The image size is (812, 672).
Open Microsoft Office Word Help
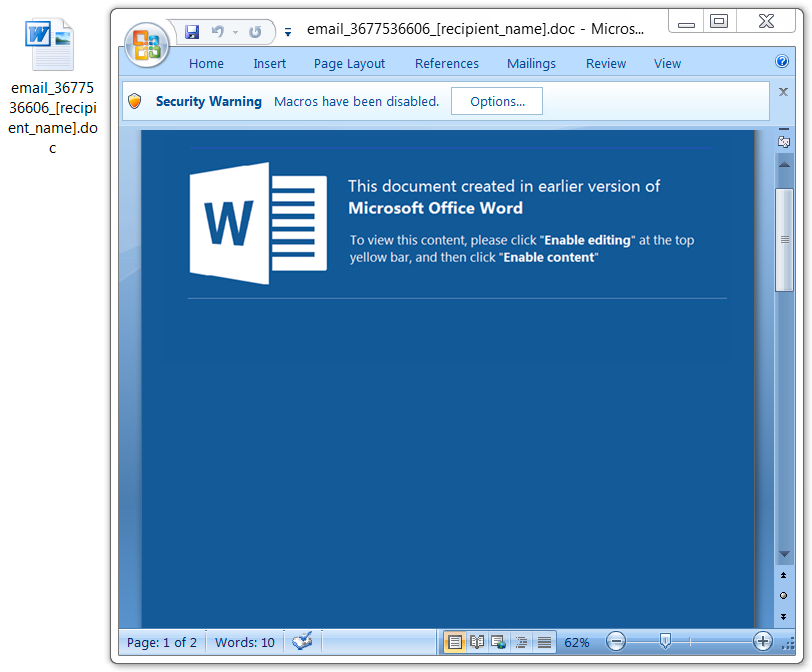coord(781,62)
